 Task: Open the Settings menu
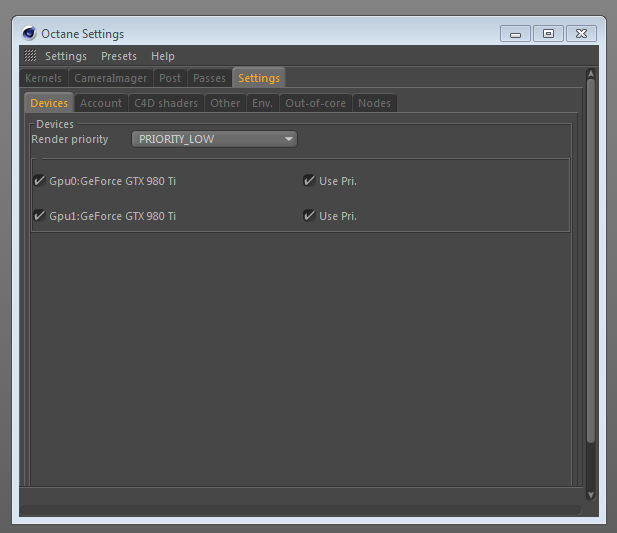tap(66, 56)
